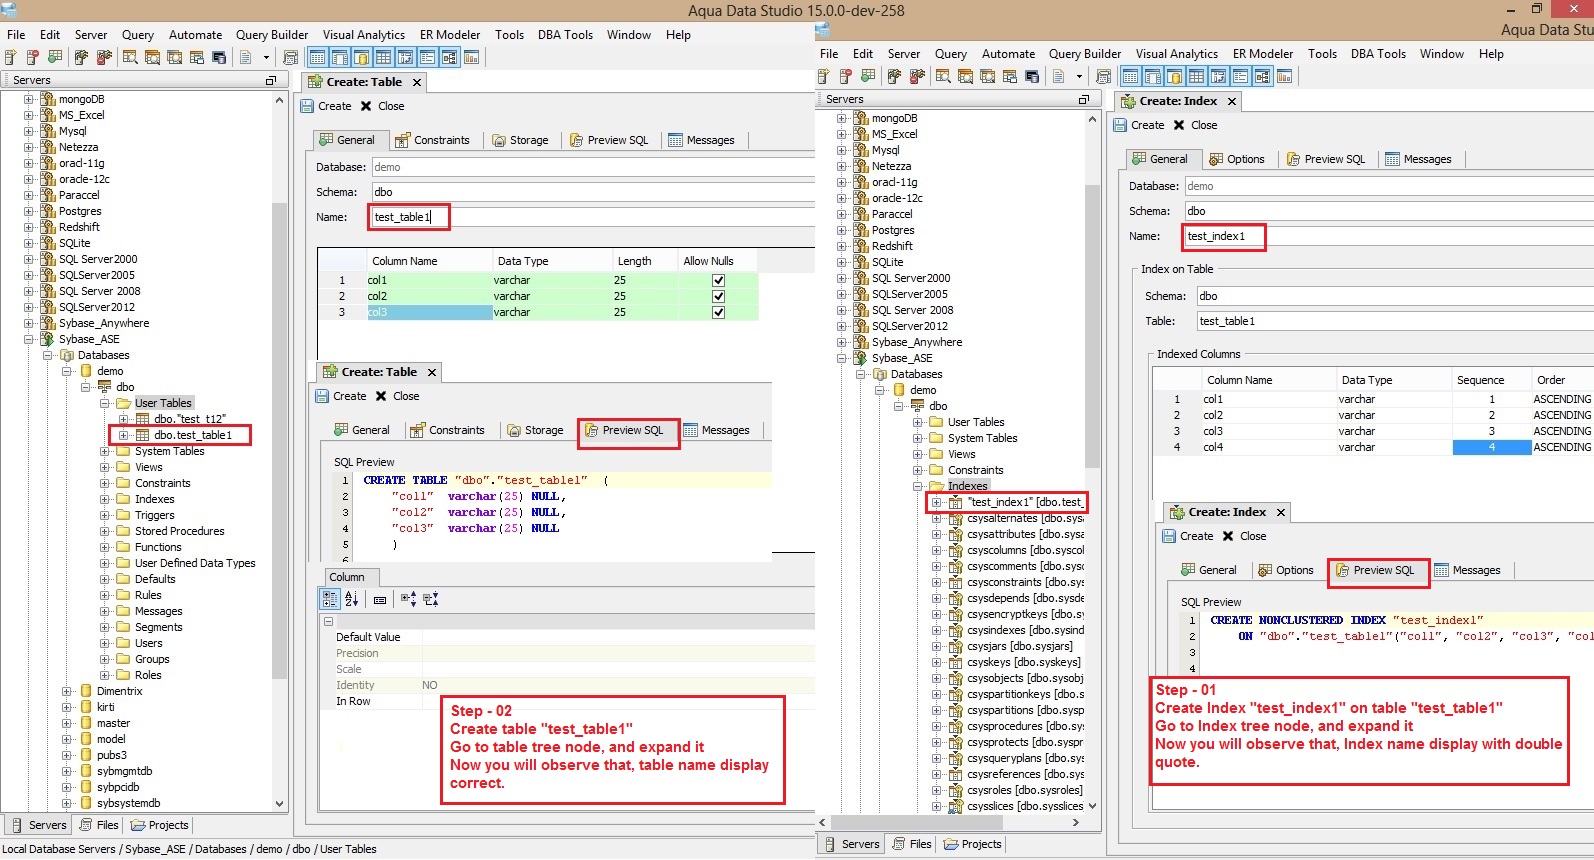Uncheck Allow Nulls for col2
The image size is (1594, 860).
(718, 296)
